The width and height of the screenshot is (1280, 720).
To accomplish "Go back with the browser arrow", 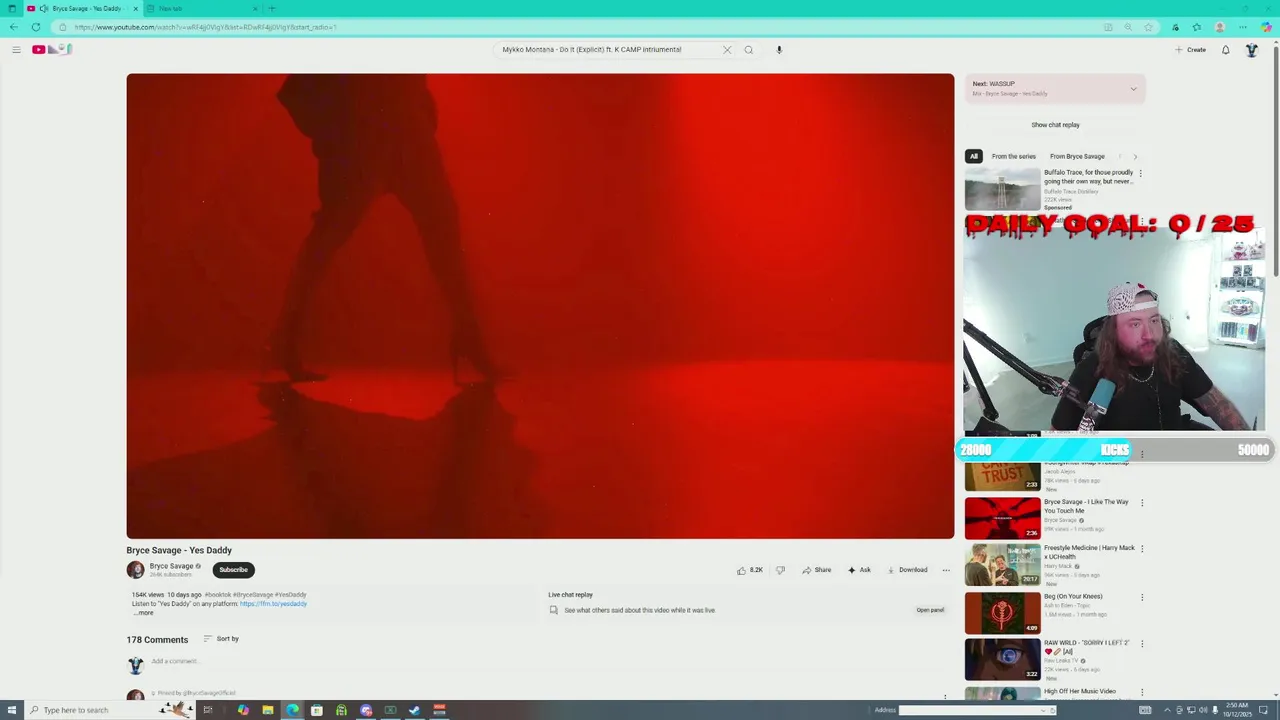I will pos(13,27).
